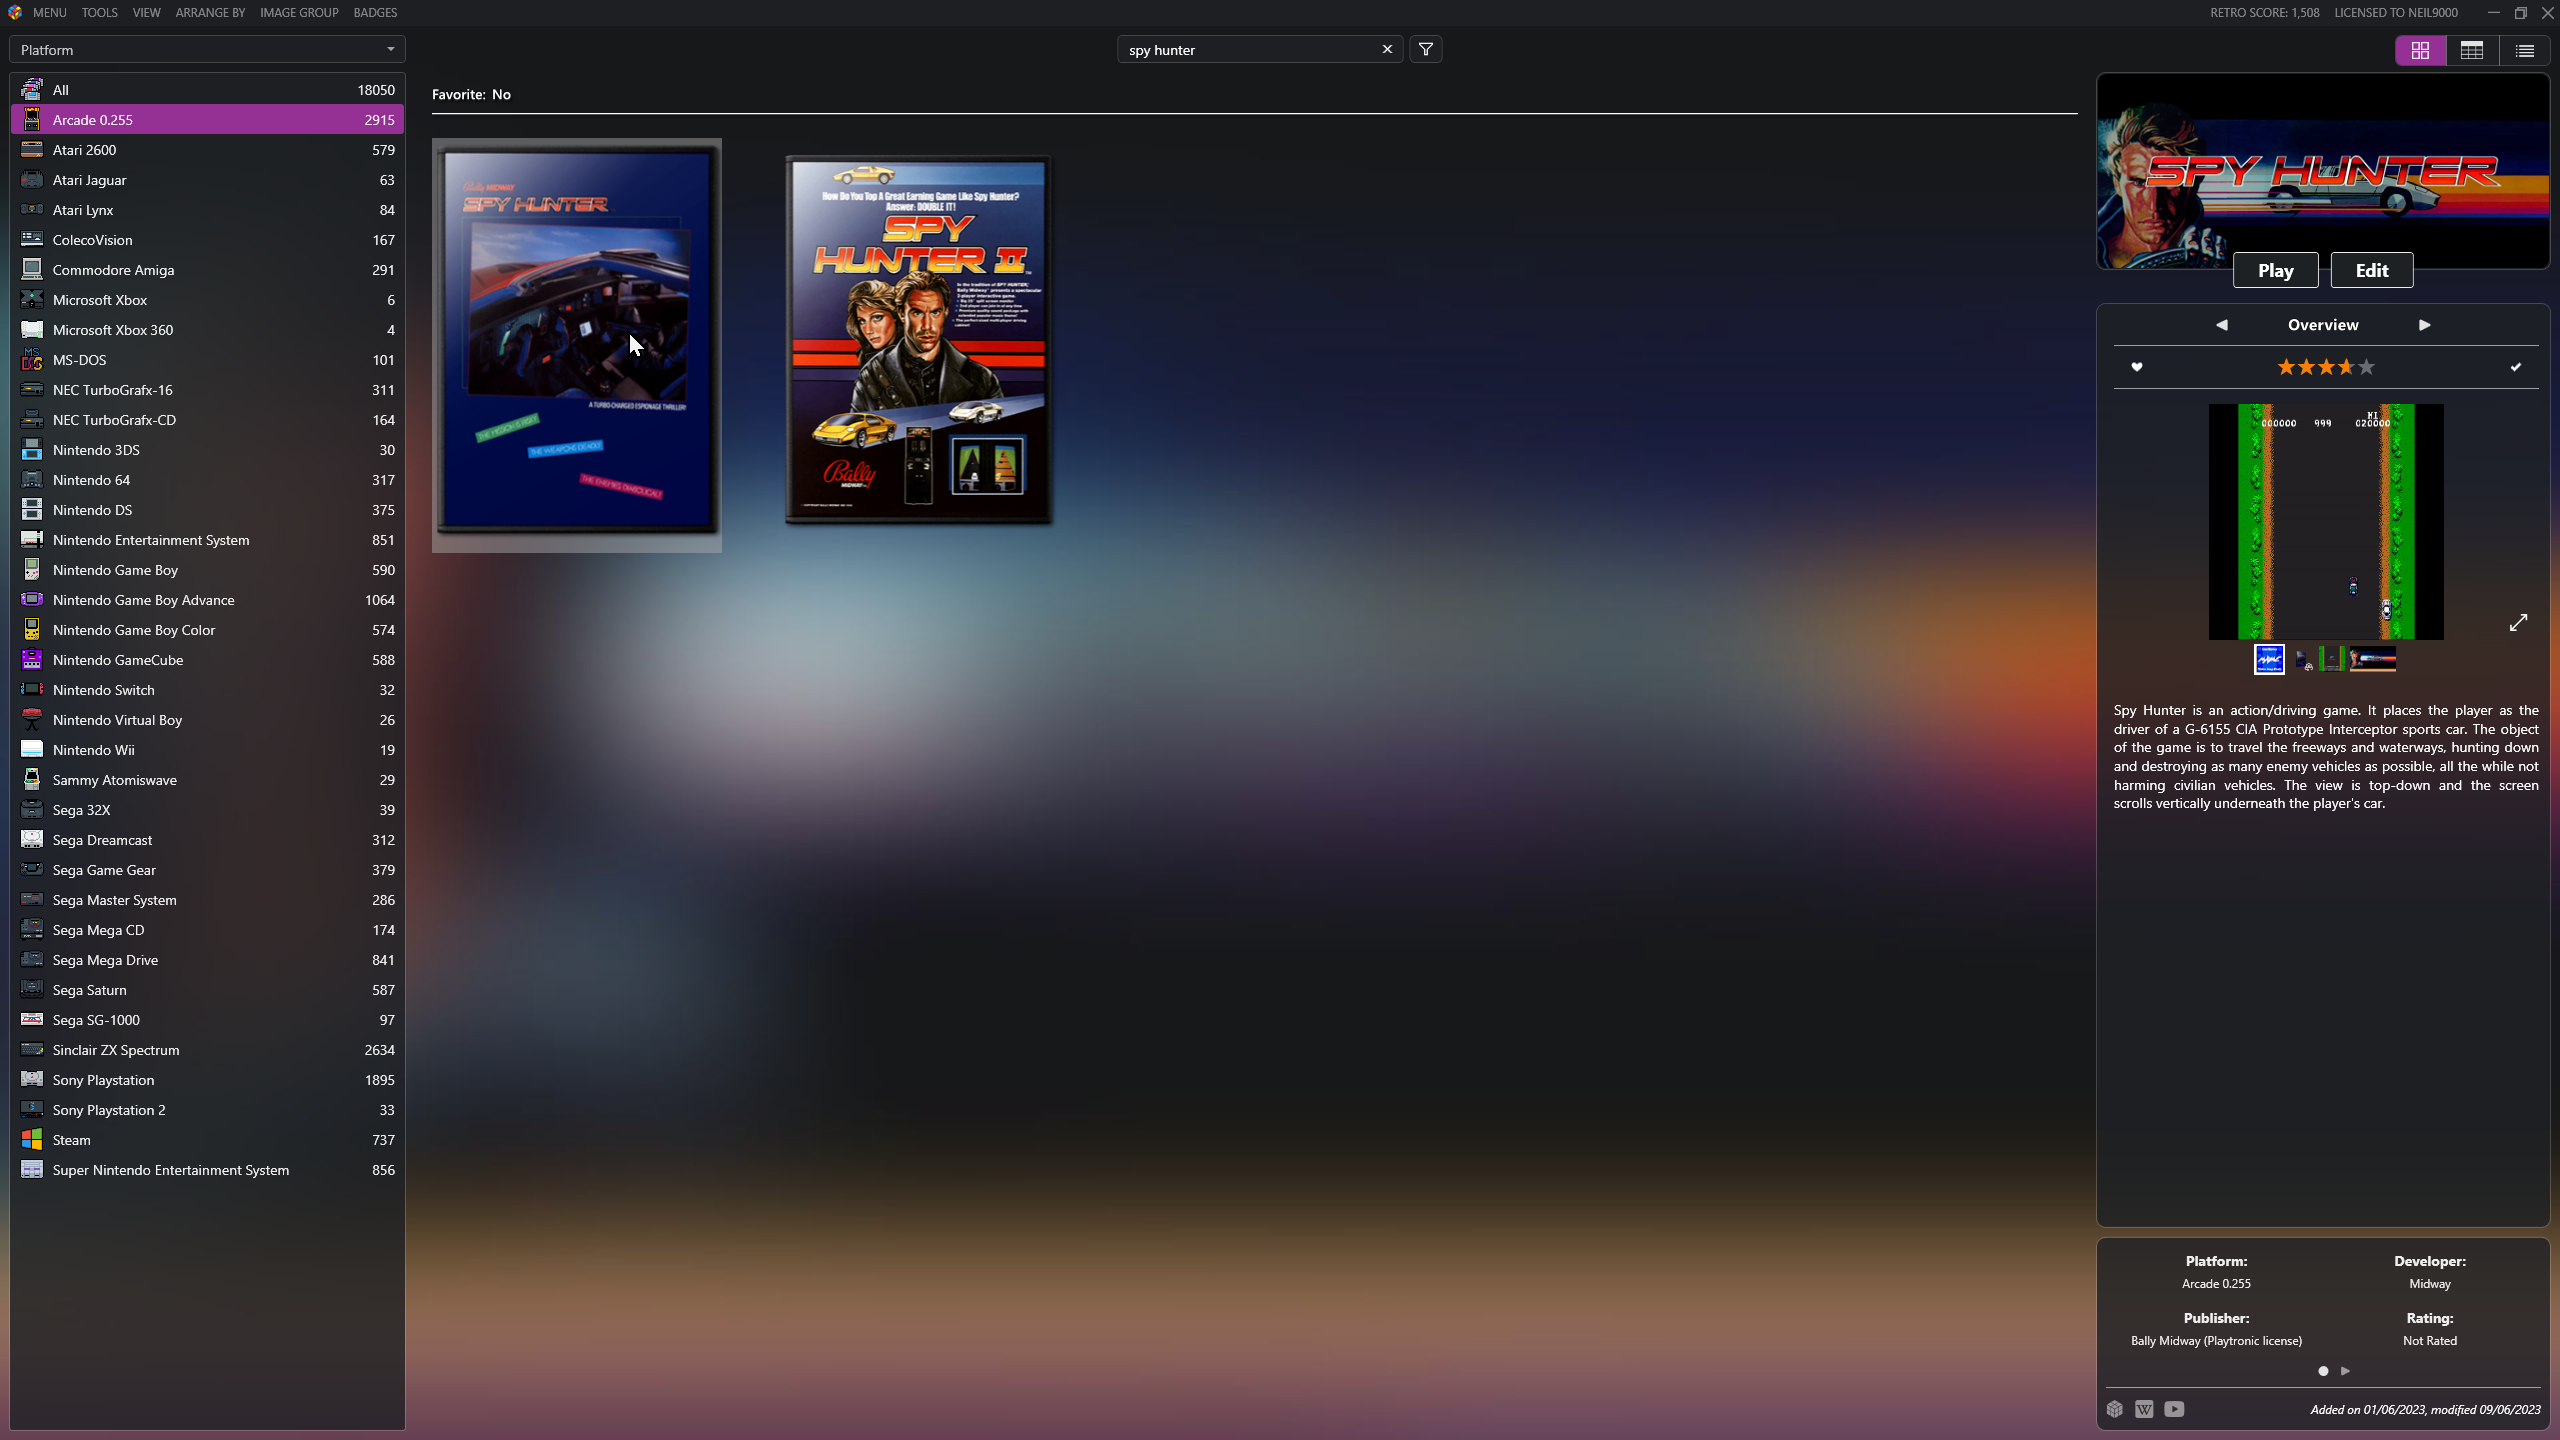2560x1440 pixels.
Task: Click the Spy Hunter marquee banner image
Action: [x=2323, y=172]
